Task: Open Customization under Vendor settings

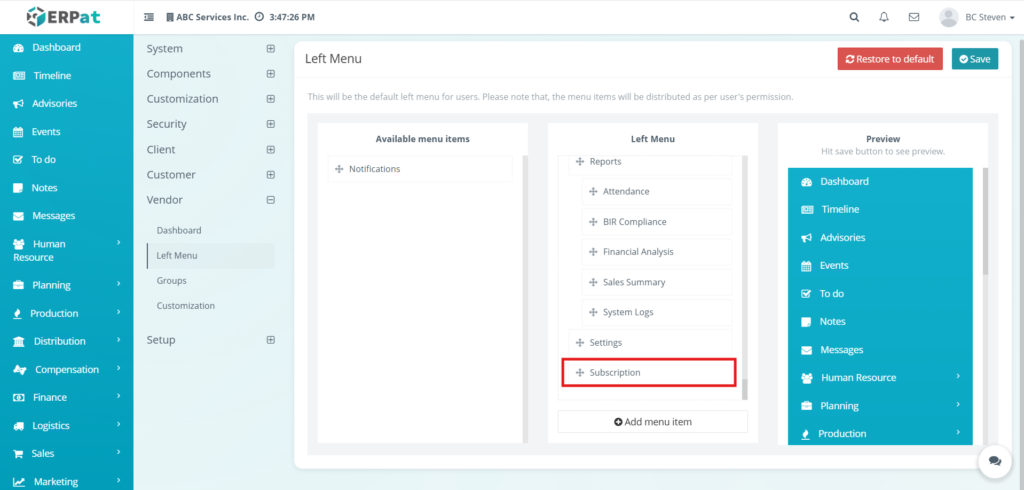Action: pos(186,306)
